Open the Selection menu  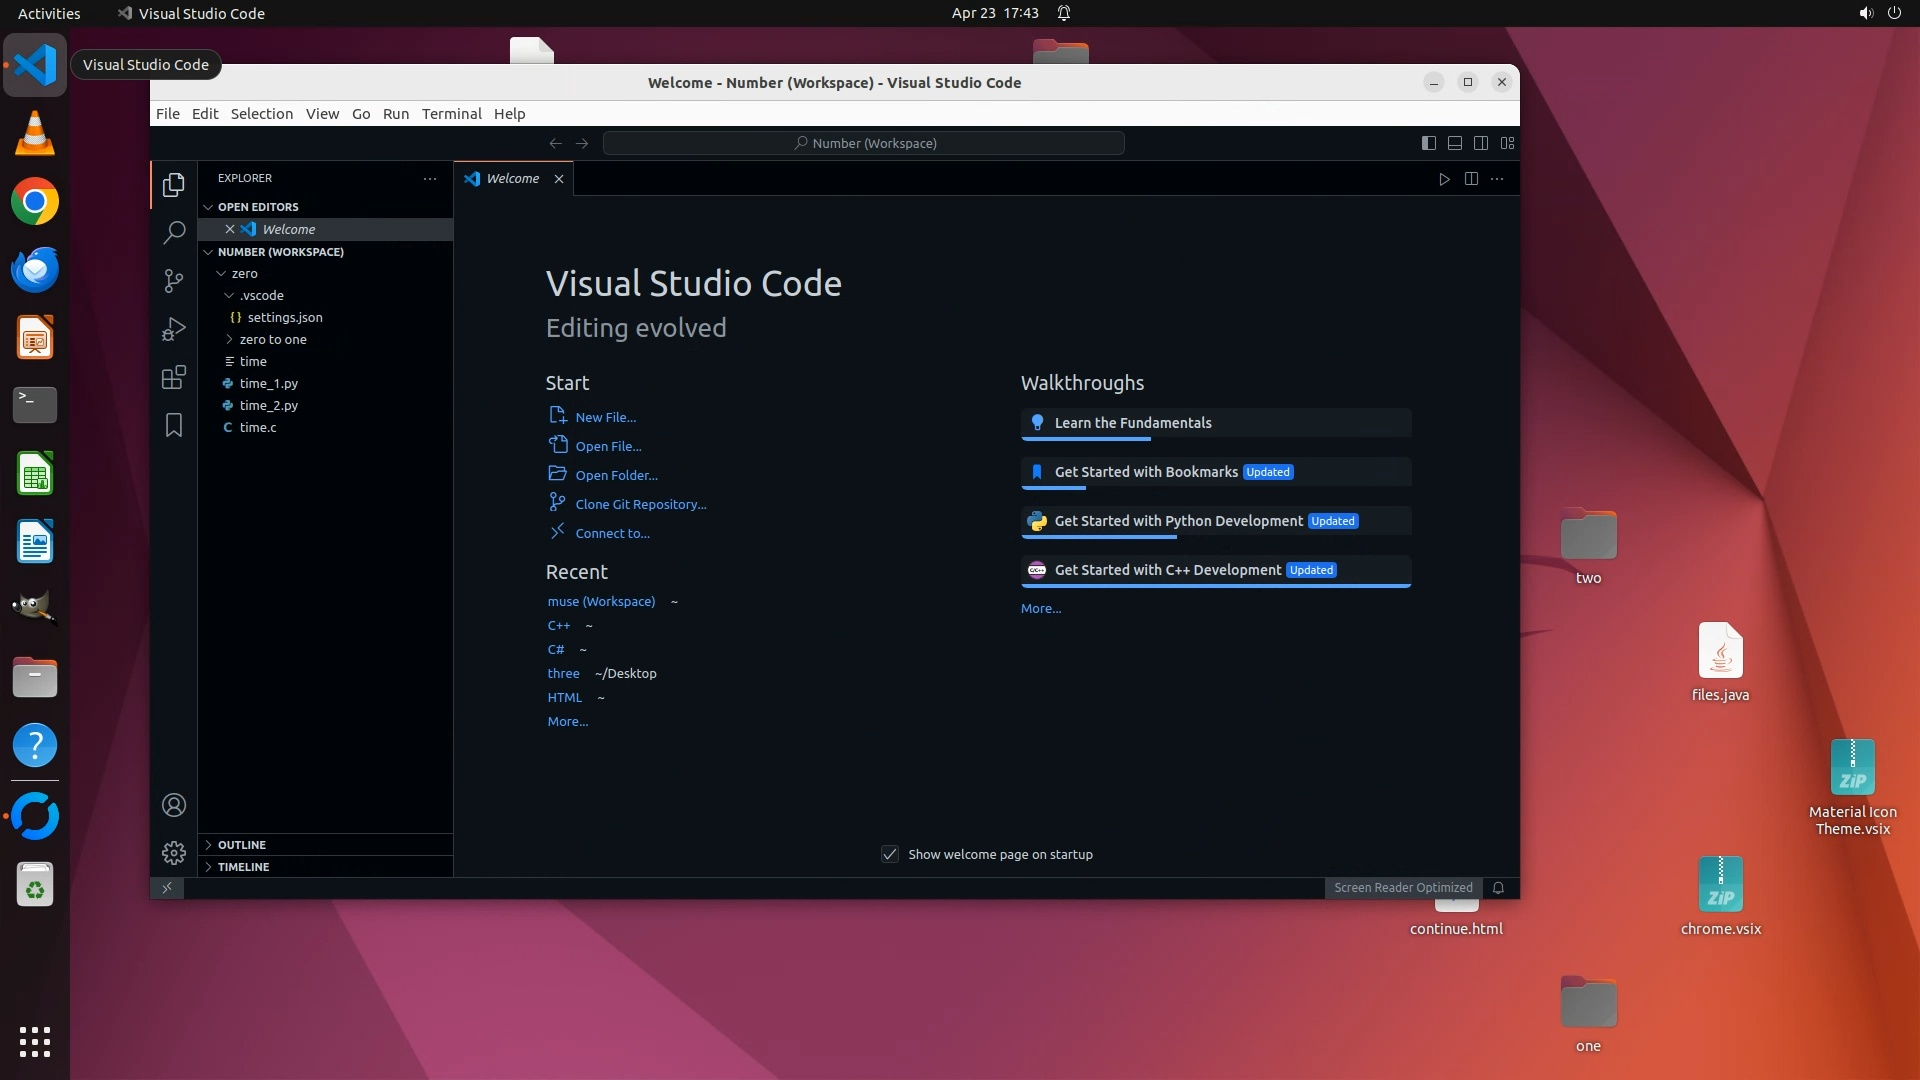(x=261, y=114)
